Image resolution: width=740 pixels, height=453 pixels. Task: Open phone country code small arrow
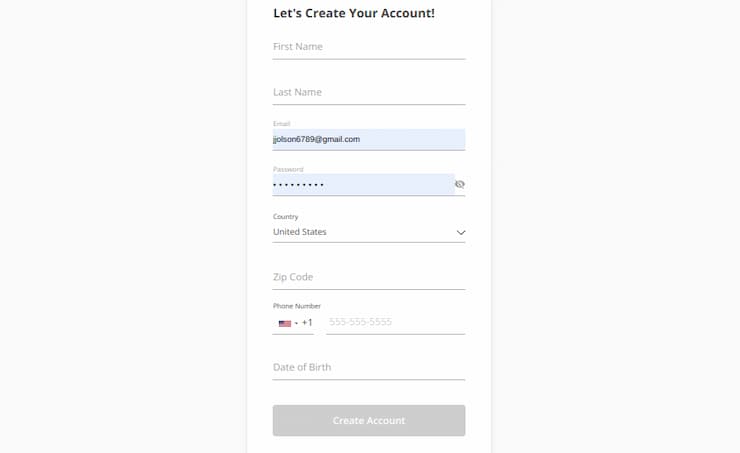point(296,323)
